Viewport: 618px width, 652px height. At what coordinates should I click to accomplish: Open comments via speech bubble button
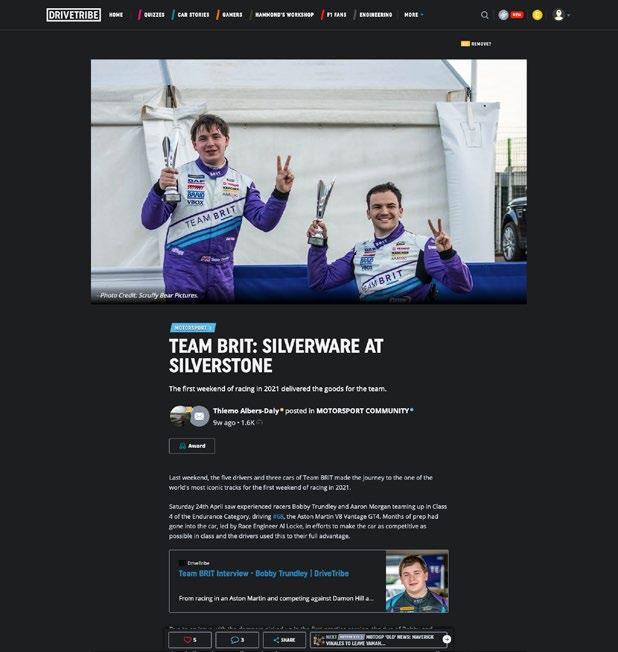click(237, 640)
